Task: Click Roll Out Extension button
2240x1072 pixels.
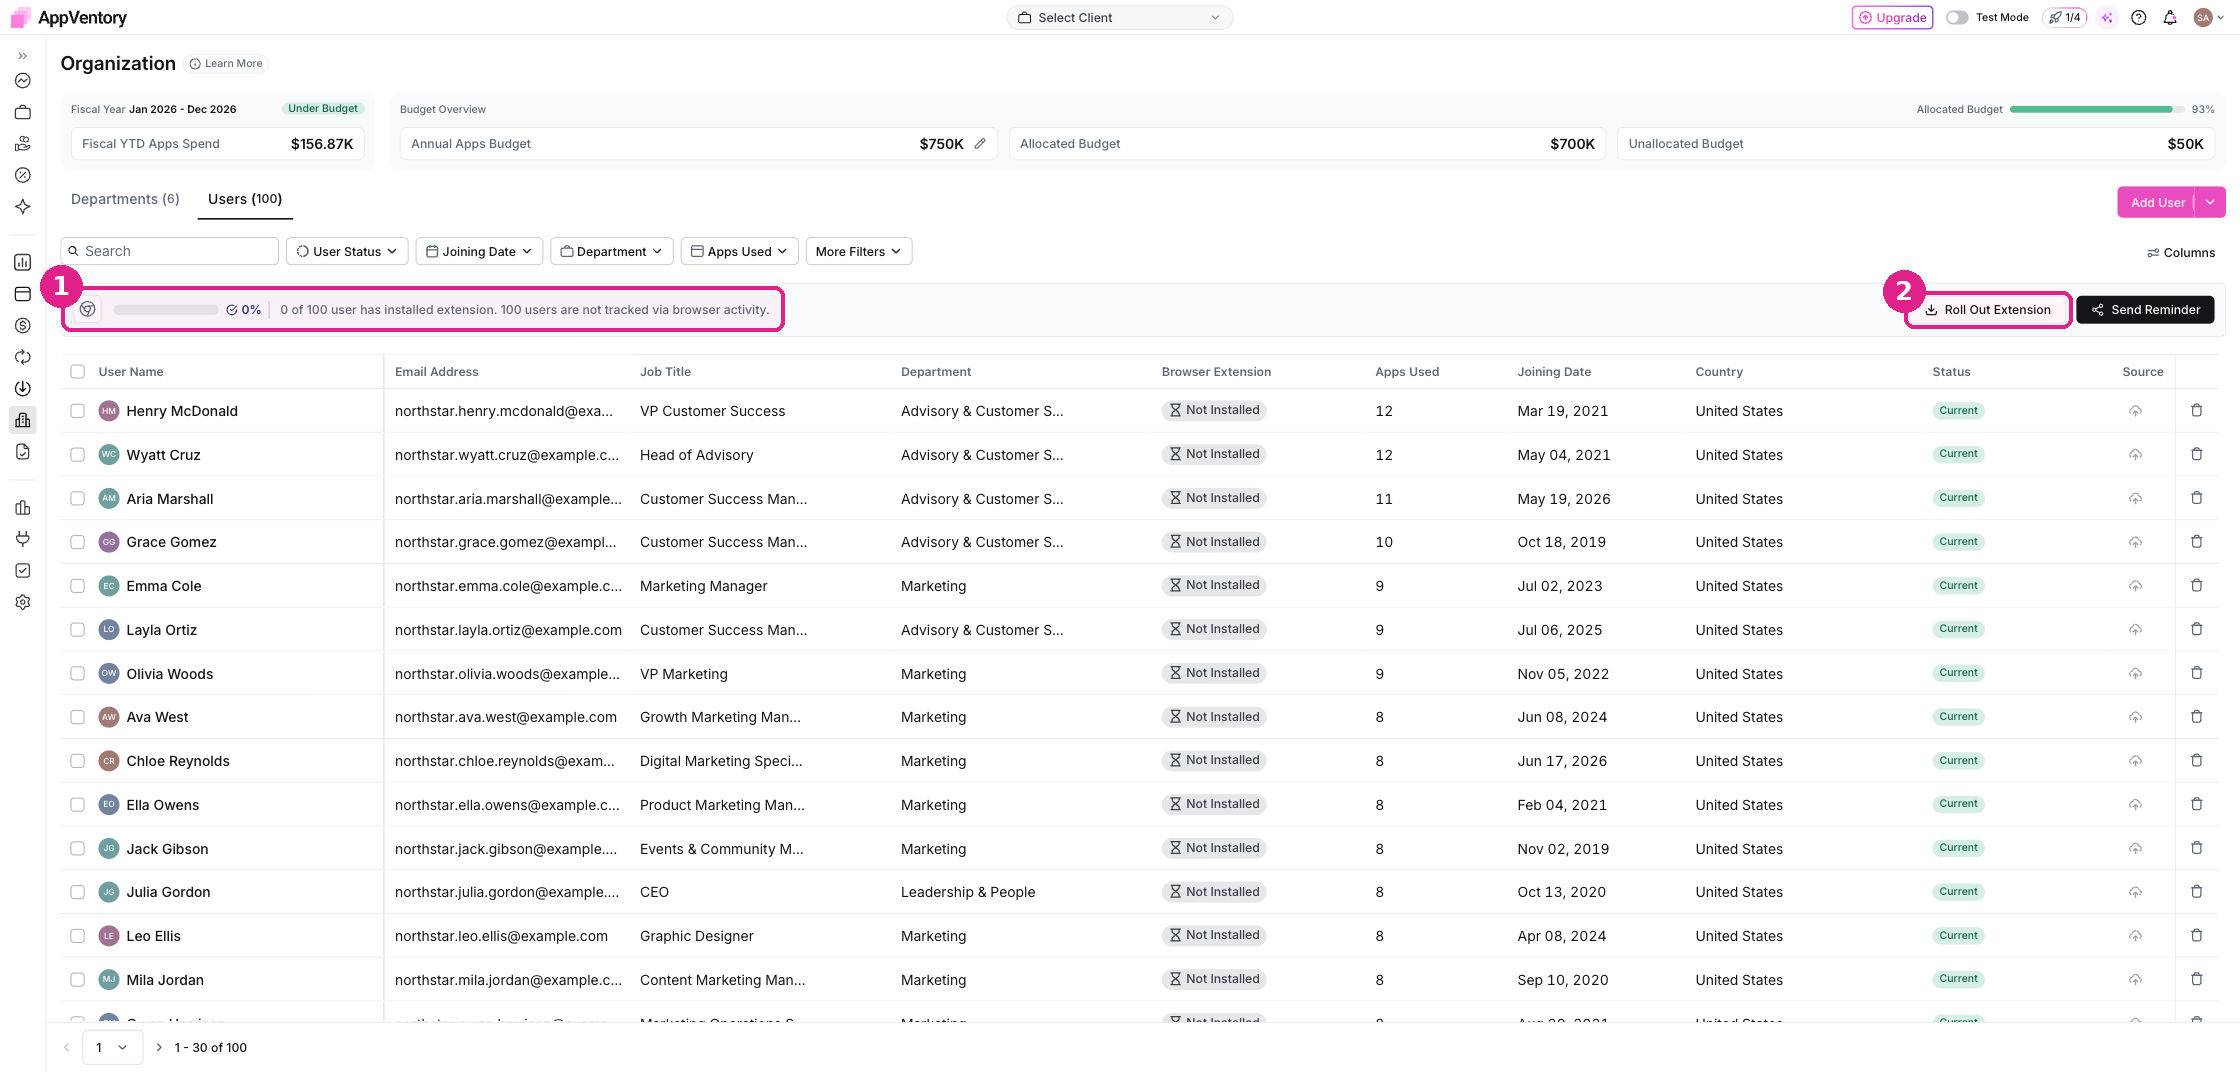Action: coord(1988,310)
